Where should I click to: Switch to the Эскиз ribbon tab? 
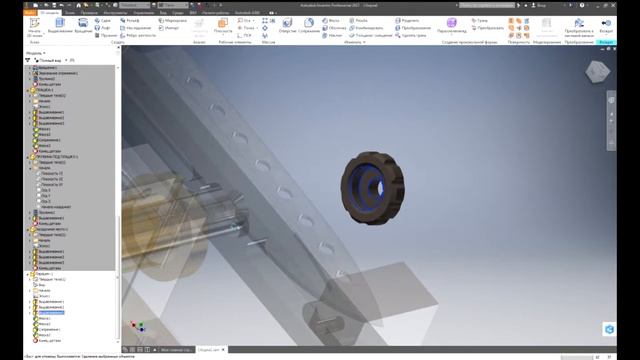pos(70,13)
